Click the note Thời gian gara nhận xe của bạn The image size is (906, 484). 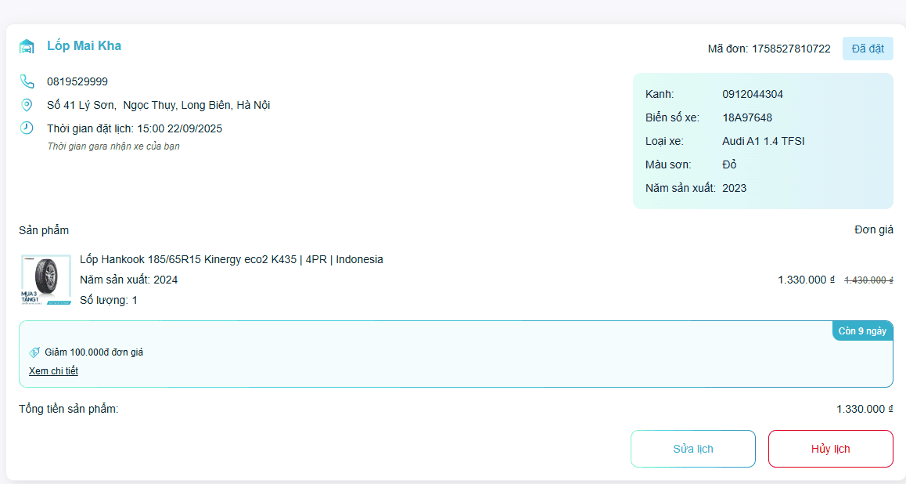pyautogui.click(x=113, y=146)
